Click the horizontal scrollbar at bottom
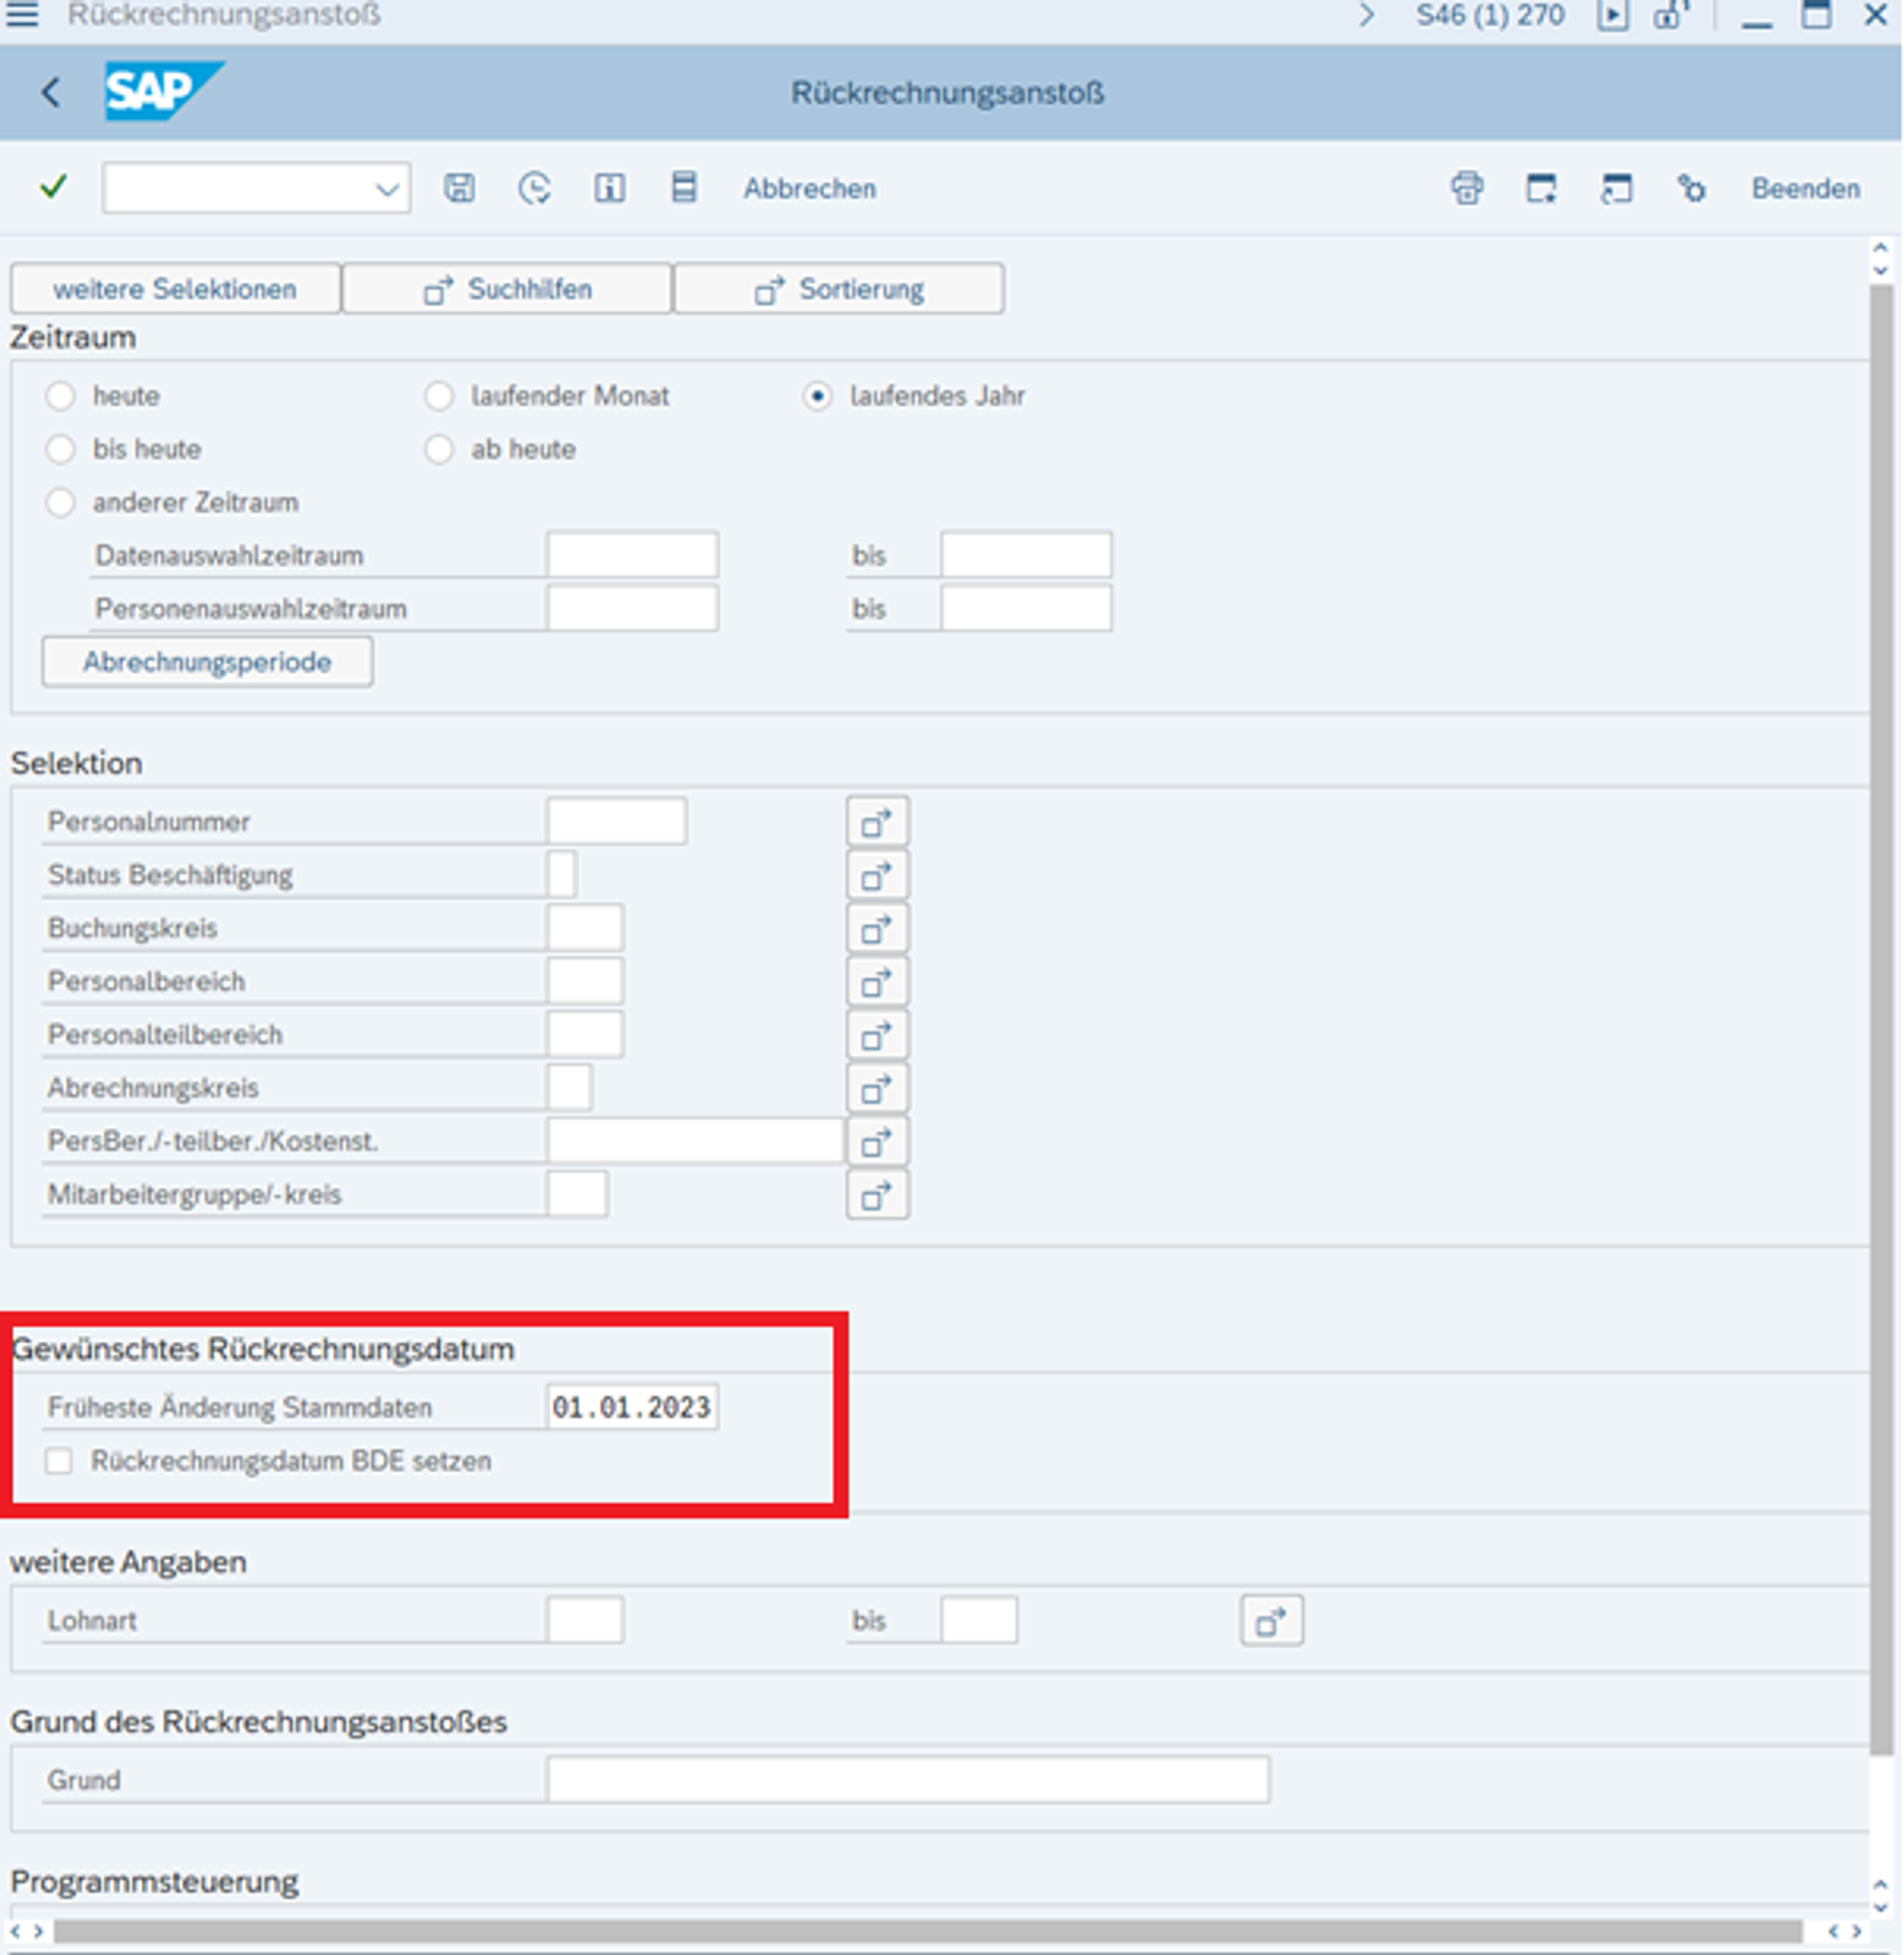Image resolution: width=1904 pixels, height=1955 pixels. (x=926, y=1930)
